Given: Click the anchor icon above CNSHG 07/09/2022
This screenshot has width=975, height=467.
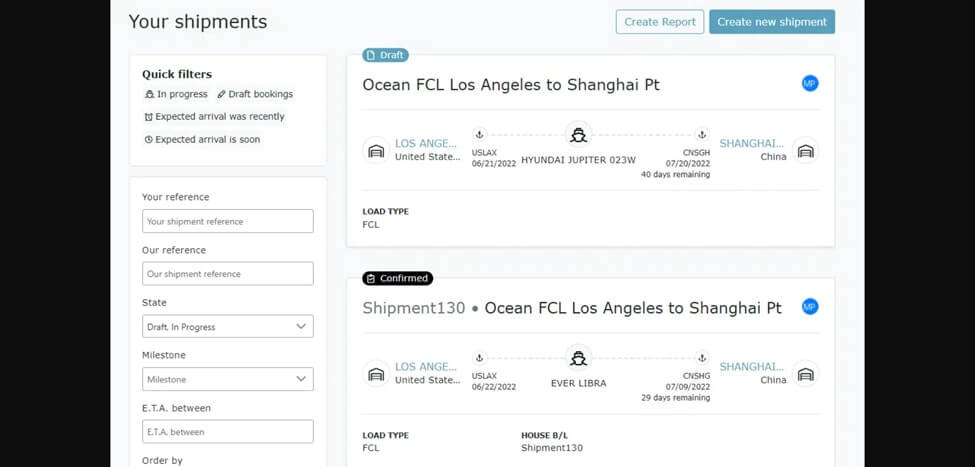Looking at the screenshot, I should 702,357.
